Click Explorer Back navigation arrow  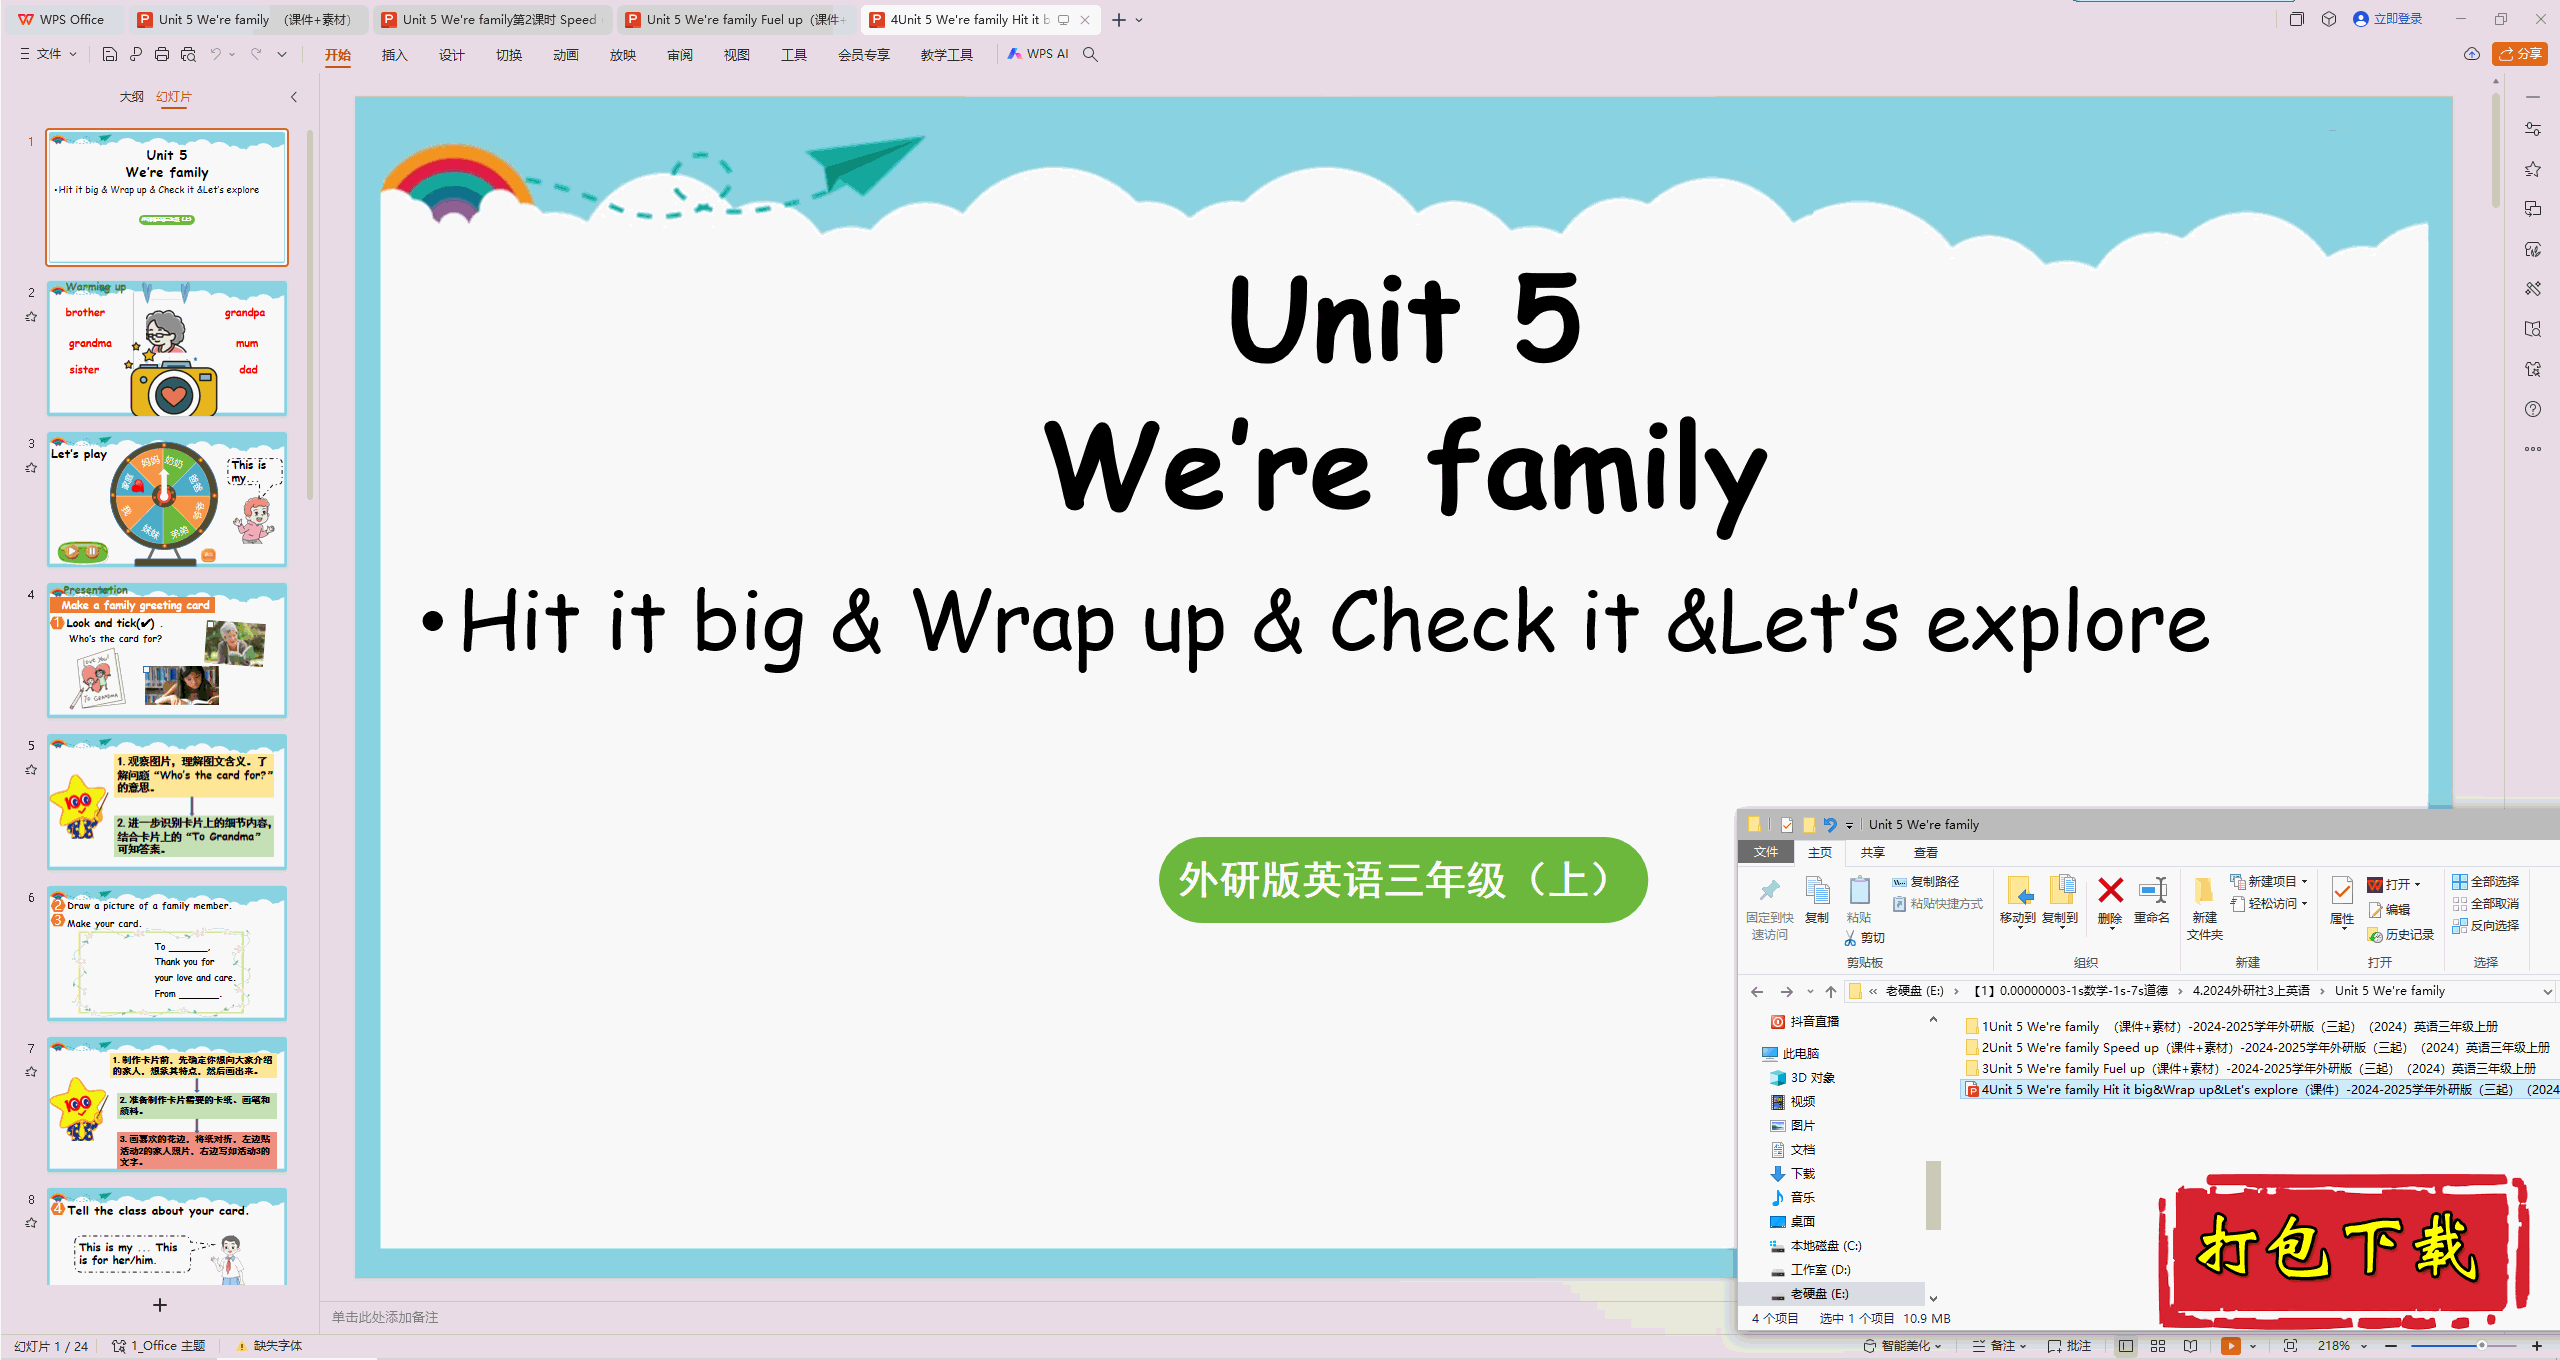(x=1757, y=991)
